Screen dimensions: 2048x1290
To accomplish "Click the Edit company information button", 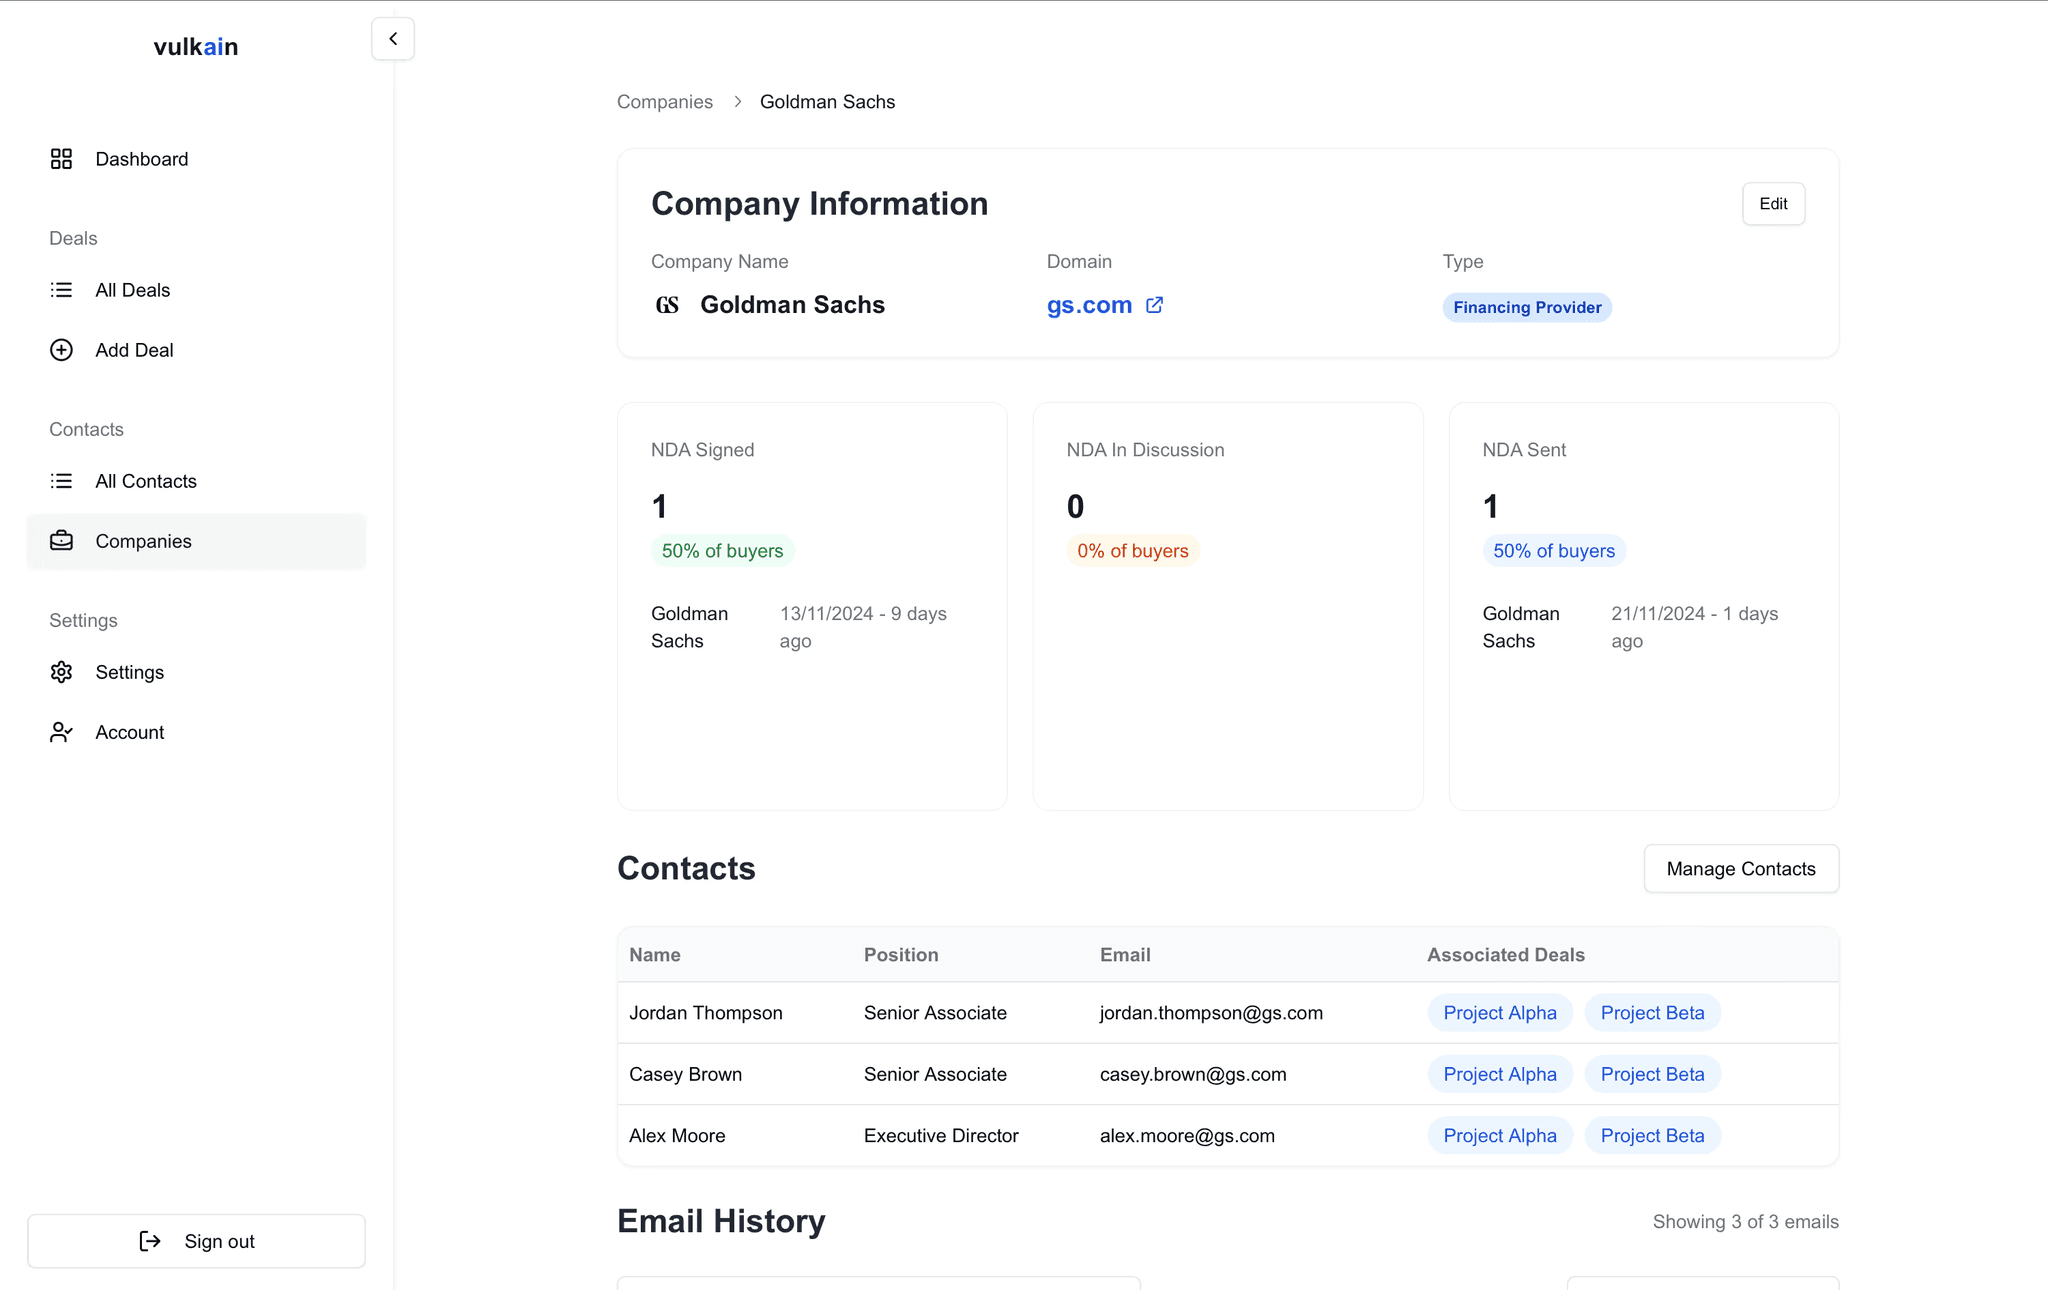I will (x=1772, y=204).
